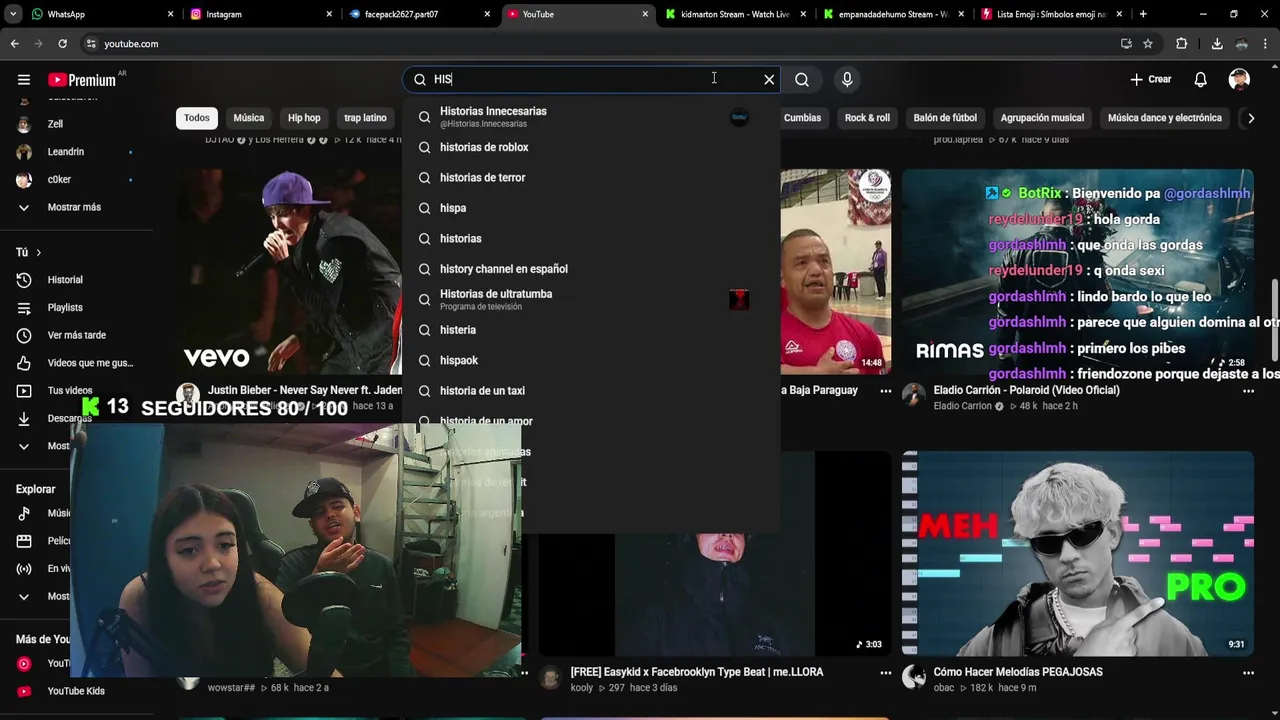
Task: Open options menu for Cómo Hacer Melodías video
Action: coord(1249,673)
